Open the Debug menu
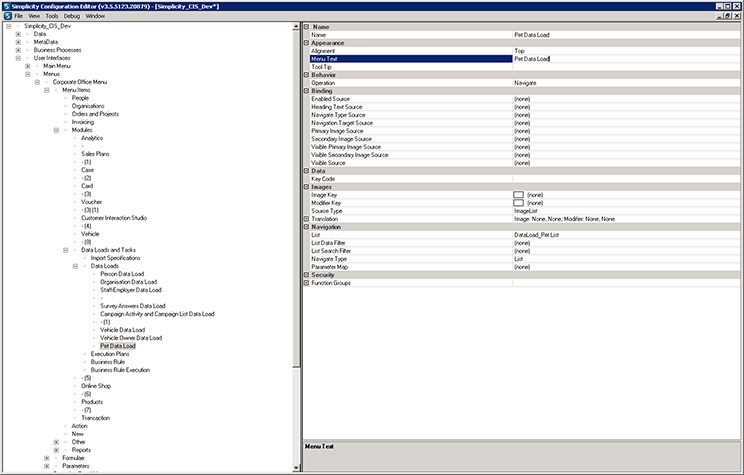Viewport: 744px width, 475px height. point(72,16)
